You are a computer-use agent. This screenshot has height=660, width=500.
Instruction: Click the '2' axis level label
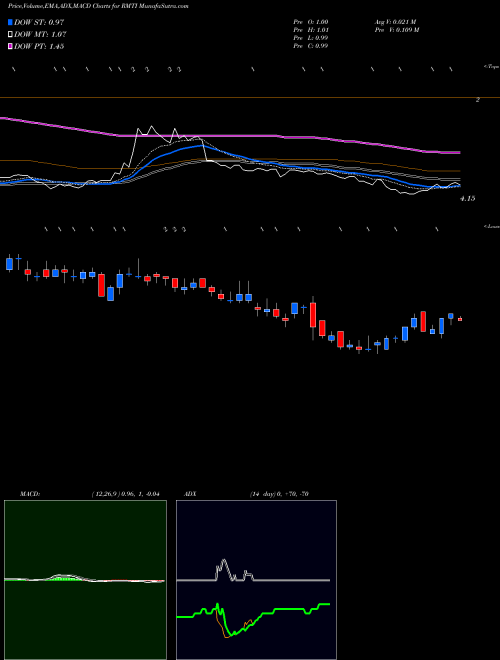pyautogui.click(x=478, y=100)
